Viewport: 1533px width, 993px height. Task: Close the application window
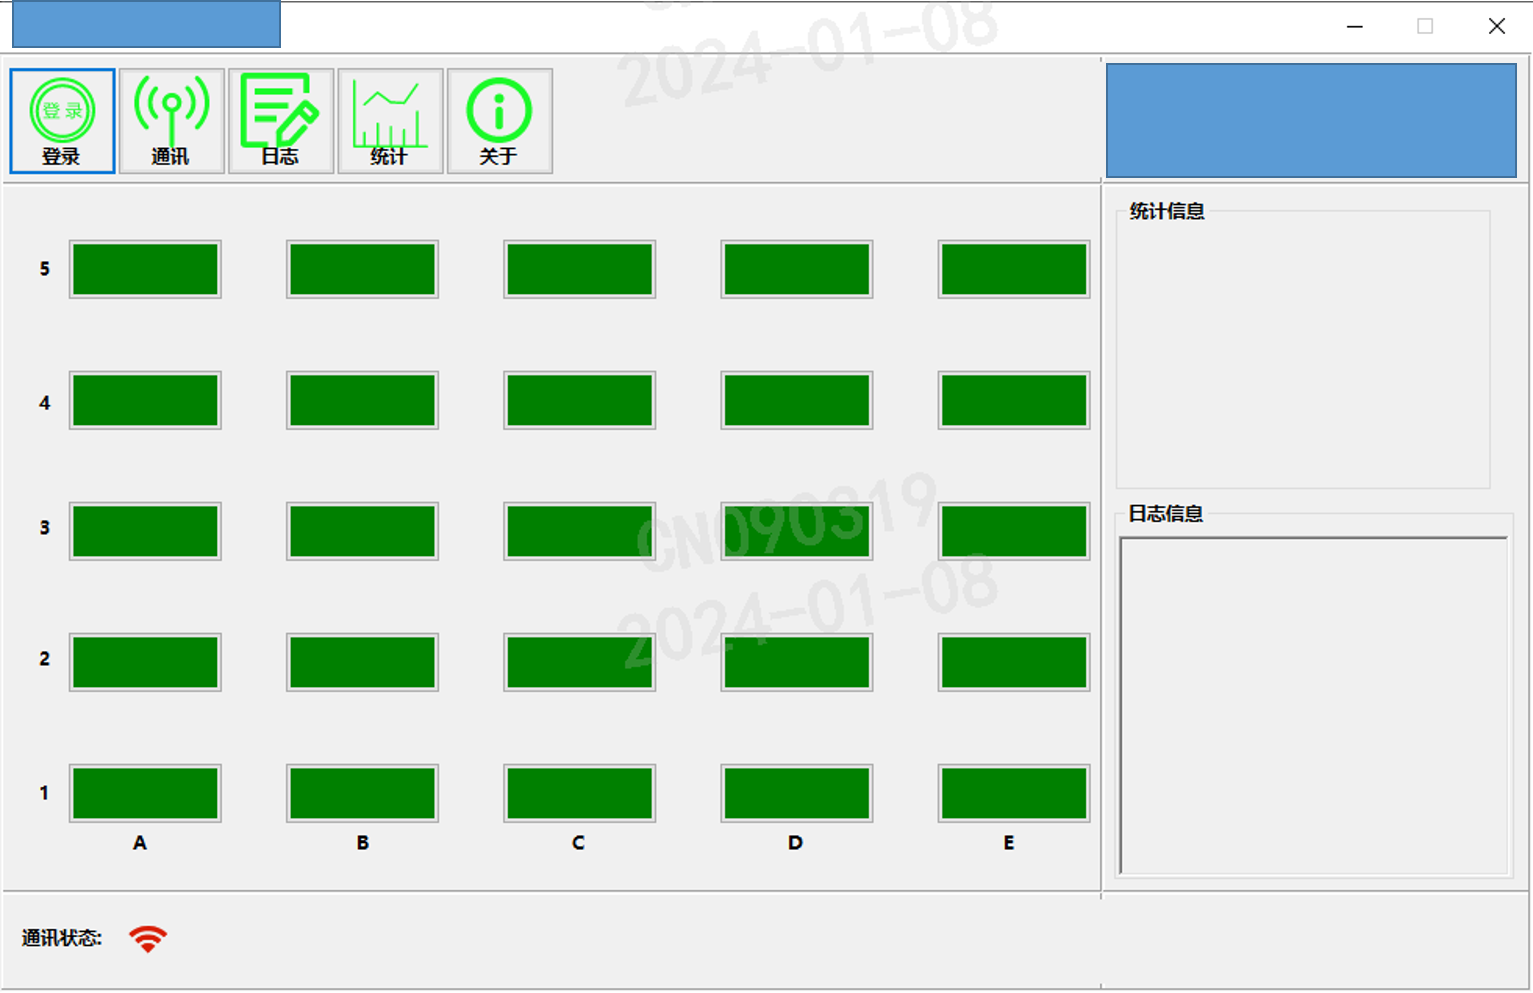click(1497, 26)
